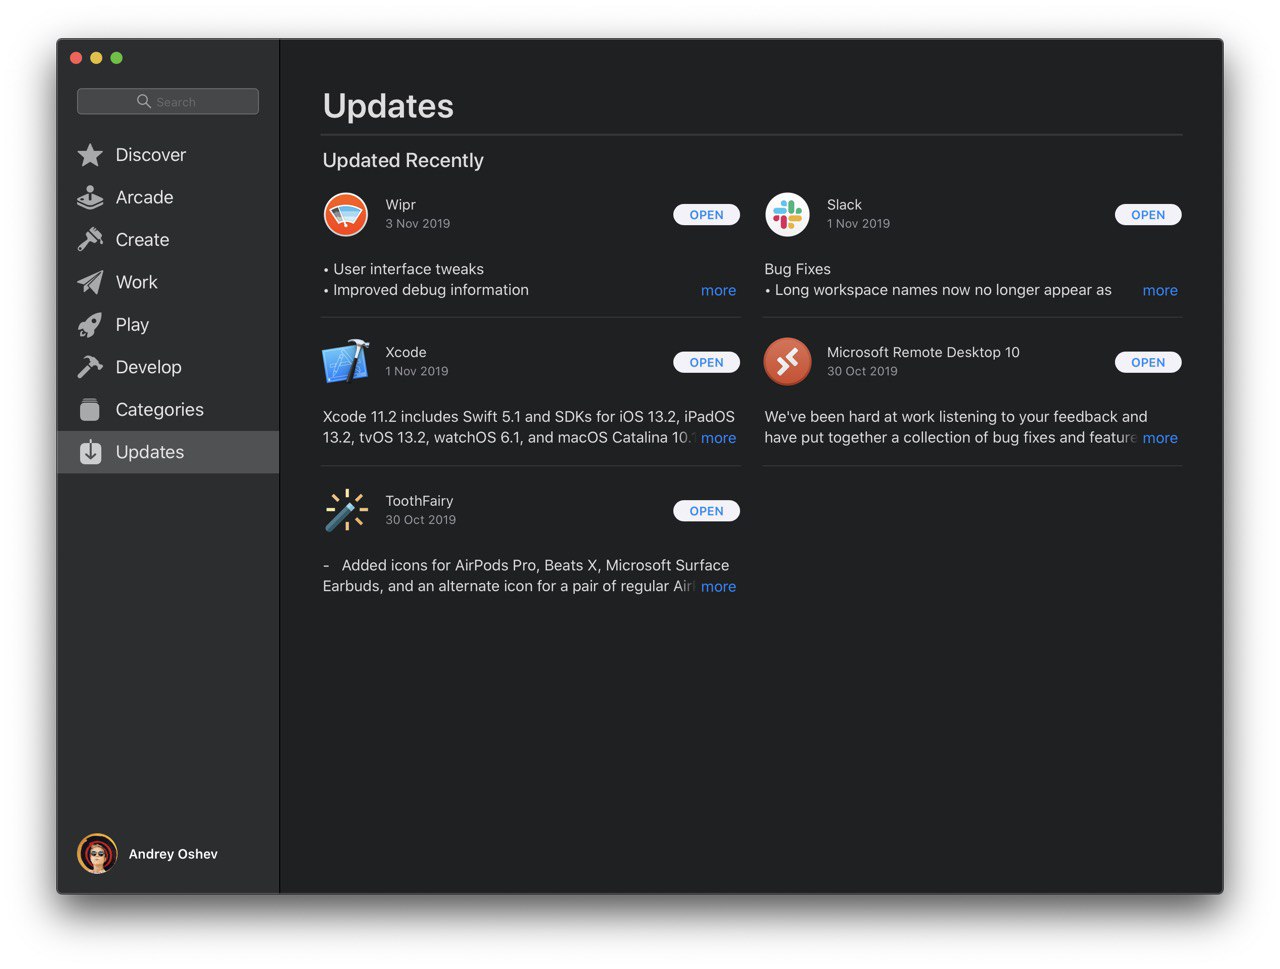Select the Updates label in sidebar
The image size is (1280, 969).
pyautogui.click(x=150, y=452)
